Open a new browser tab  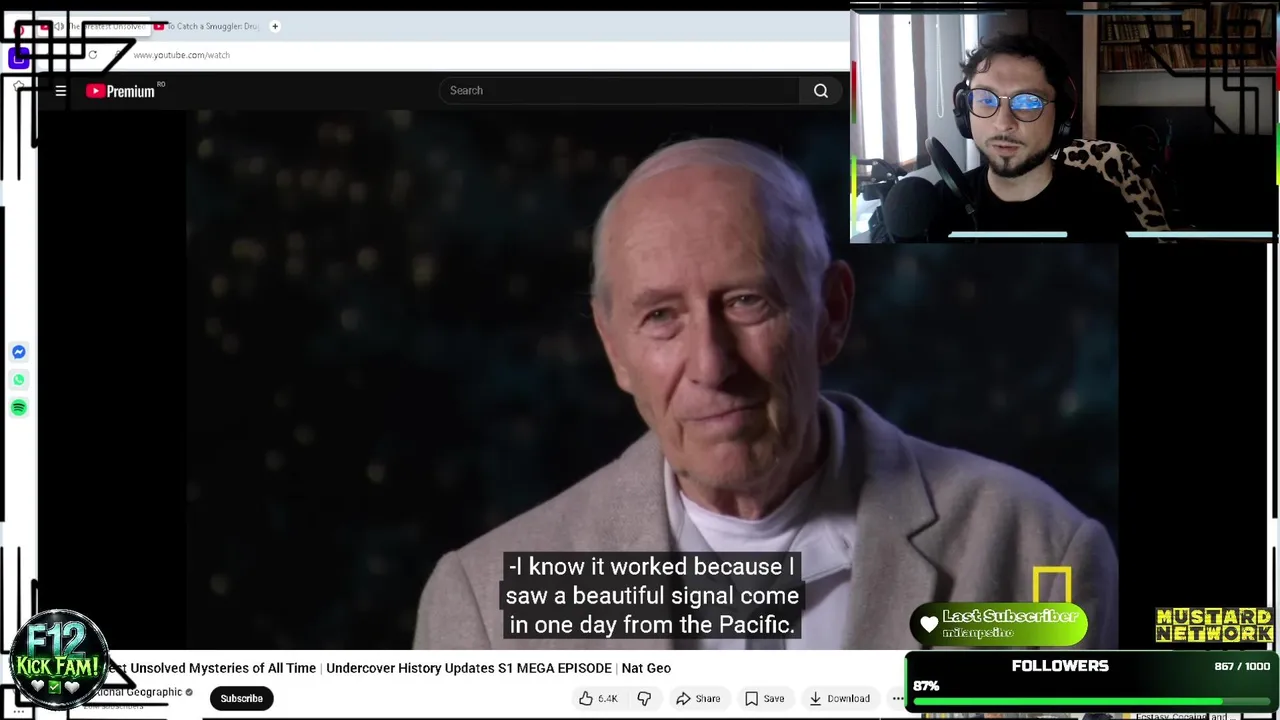tap(275, 26)
